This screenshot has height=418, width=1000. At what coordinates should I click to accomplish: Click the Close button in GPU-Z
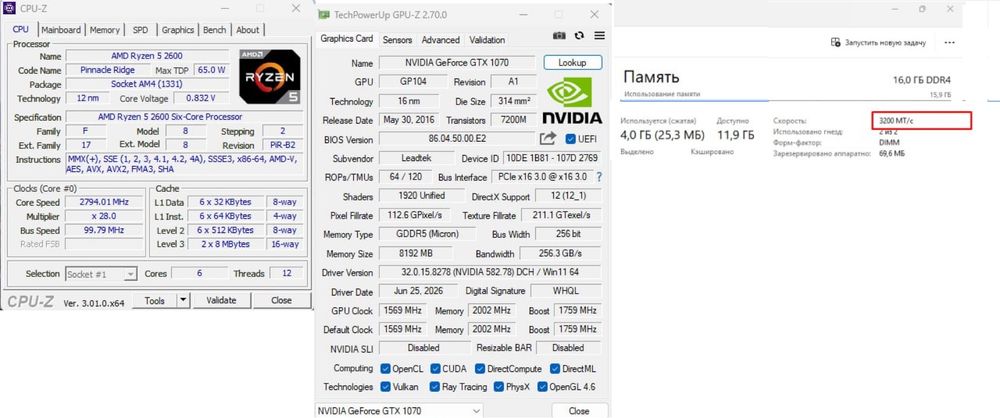pos(579,411)
